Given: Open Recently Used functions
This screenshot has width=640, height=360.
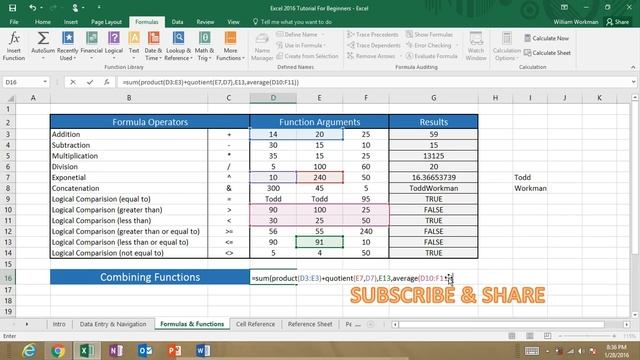Looking at the screenshot, I should [67, 47].
